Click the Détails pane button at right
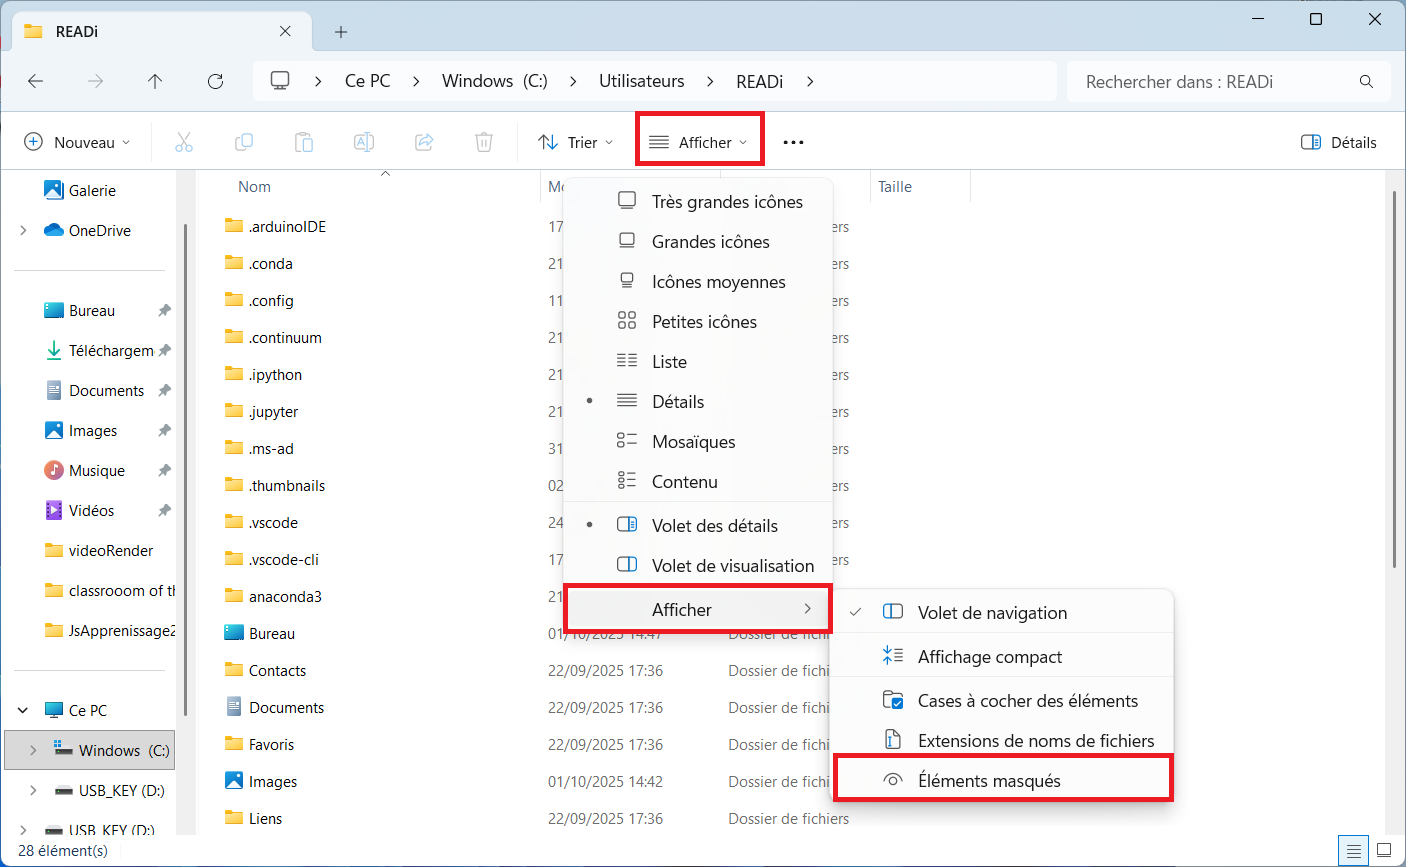The image size is (1406, 867). click(x=1338, y=142)
